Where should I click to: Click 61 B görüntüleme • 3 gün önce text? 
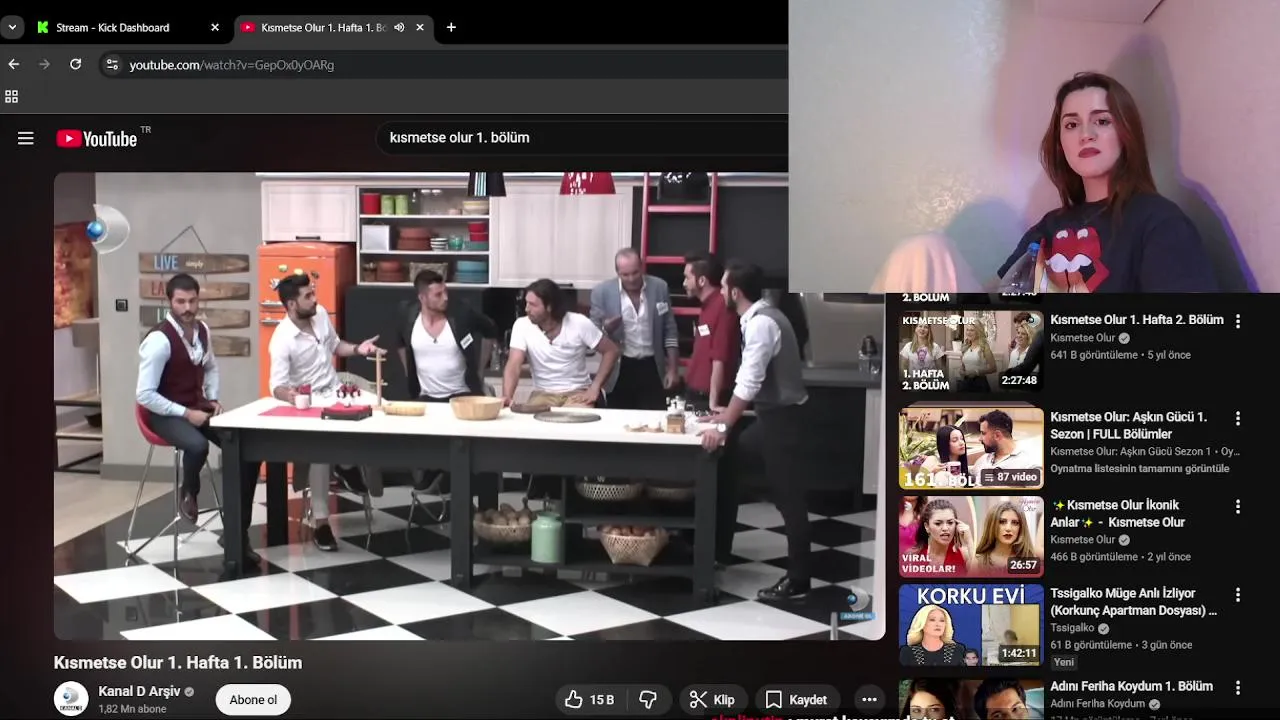[x=1121, y=645]
